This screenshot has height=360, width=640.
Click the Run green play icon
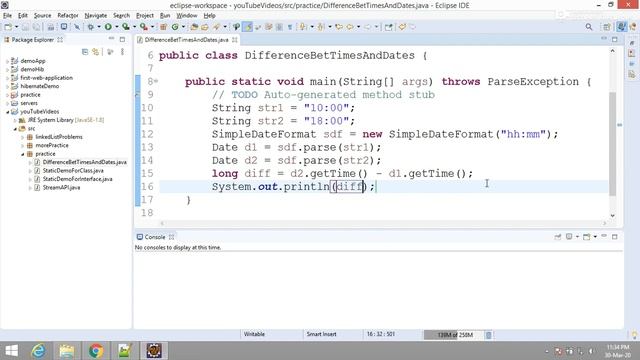click(x=108, y=27)
